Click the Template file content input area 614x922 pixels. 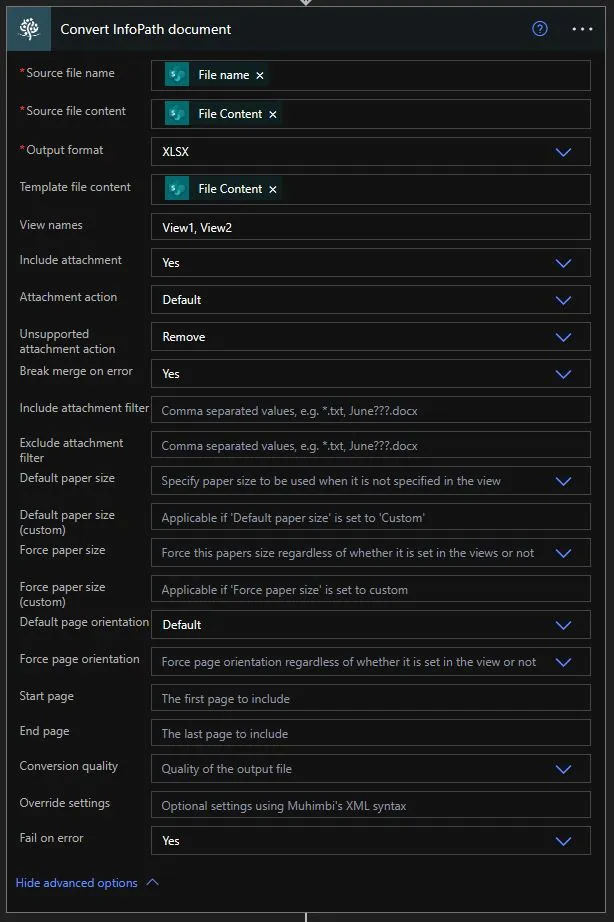371,189
